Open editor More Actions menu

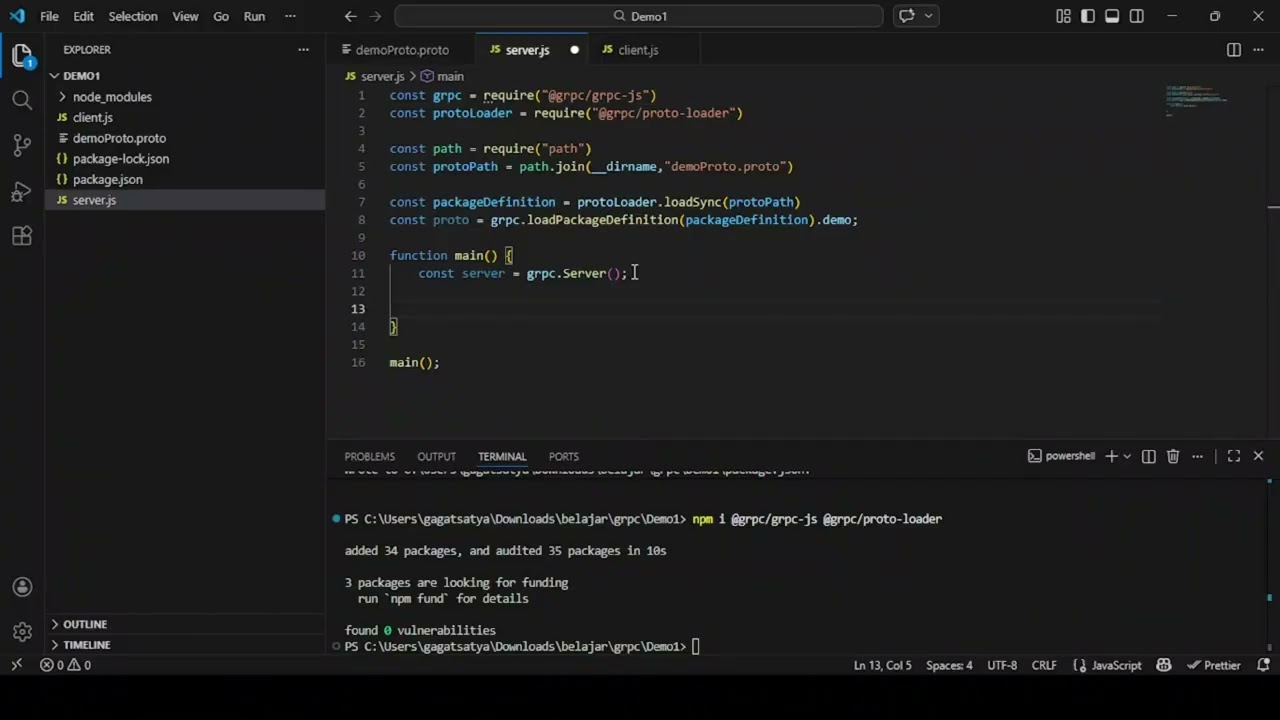(x=1258, y=50)
